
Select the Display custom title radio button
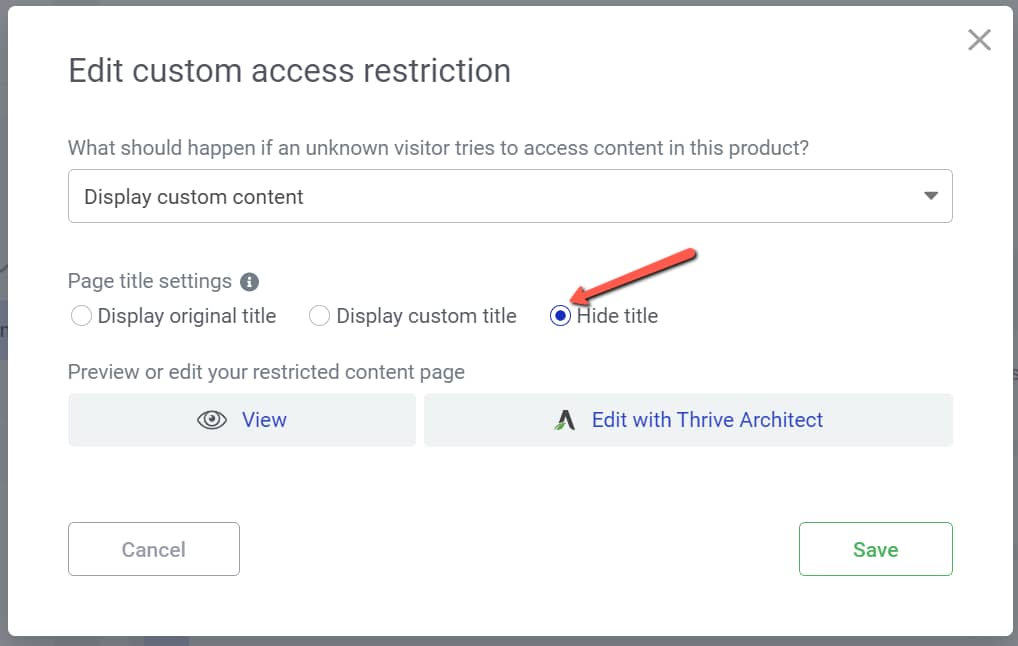(319, 316)
